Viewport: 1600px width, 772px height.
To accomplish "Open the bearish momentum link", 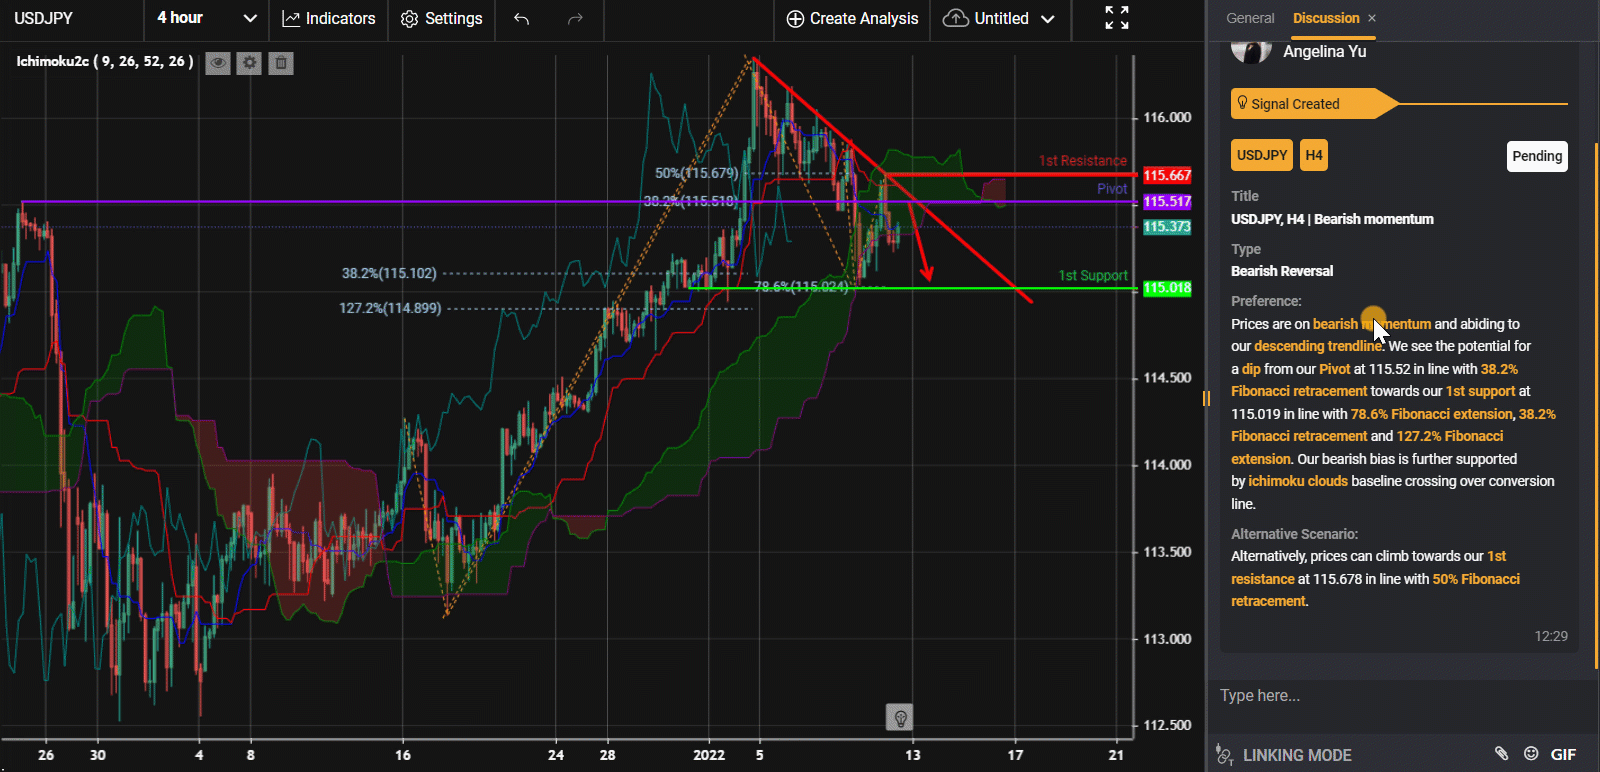I will (1372, 324).
